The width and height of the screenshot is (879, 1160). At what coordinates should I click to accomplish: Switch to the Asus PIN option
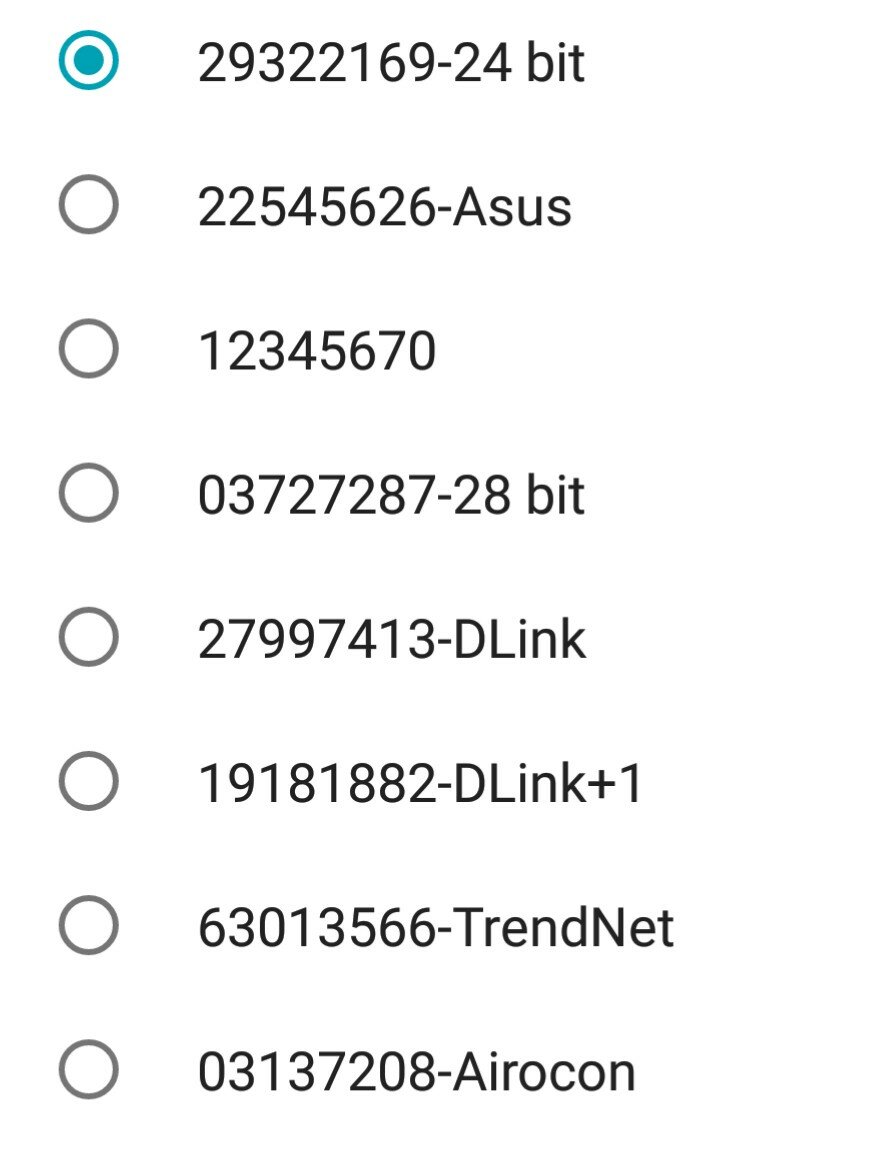coord(89,207)
